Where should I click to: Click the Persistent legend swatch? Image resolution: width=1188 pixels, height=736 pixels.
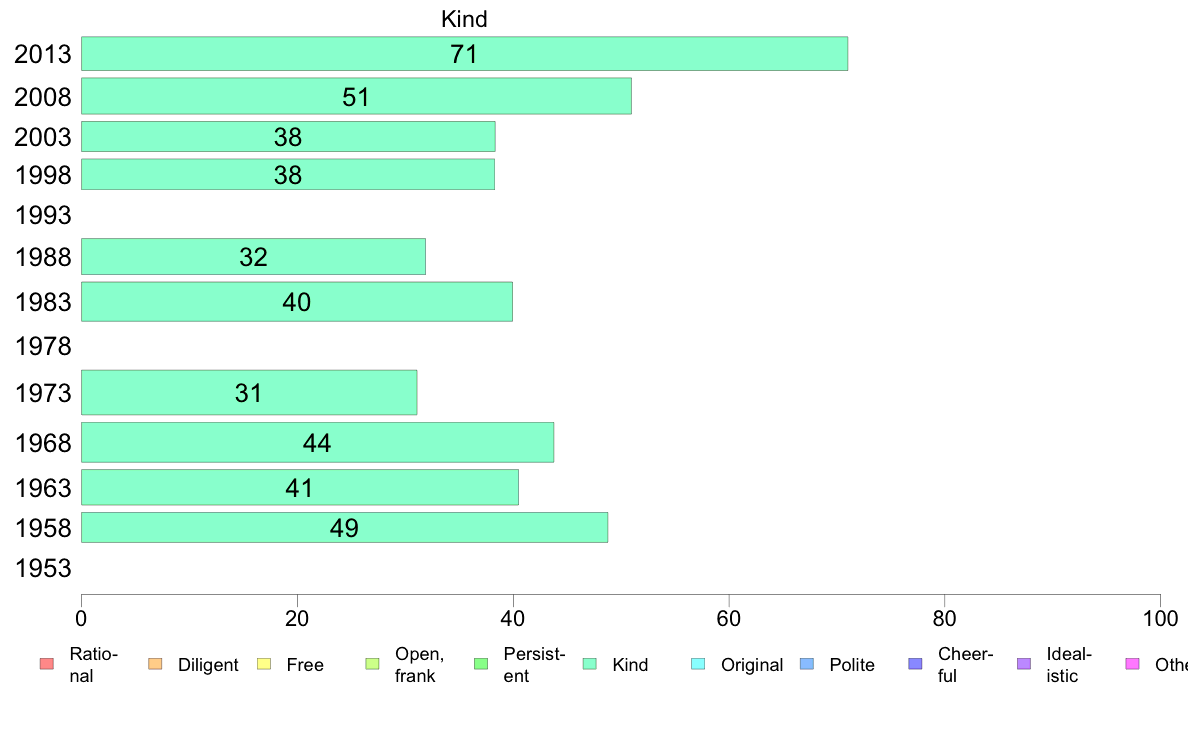click(x=480, y=664)
